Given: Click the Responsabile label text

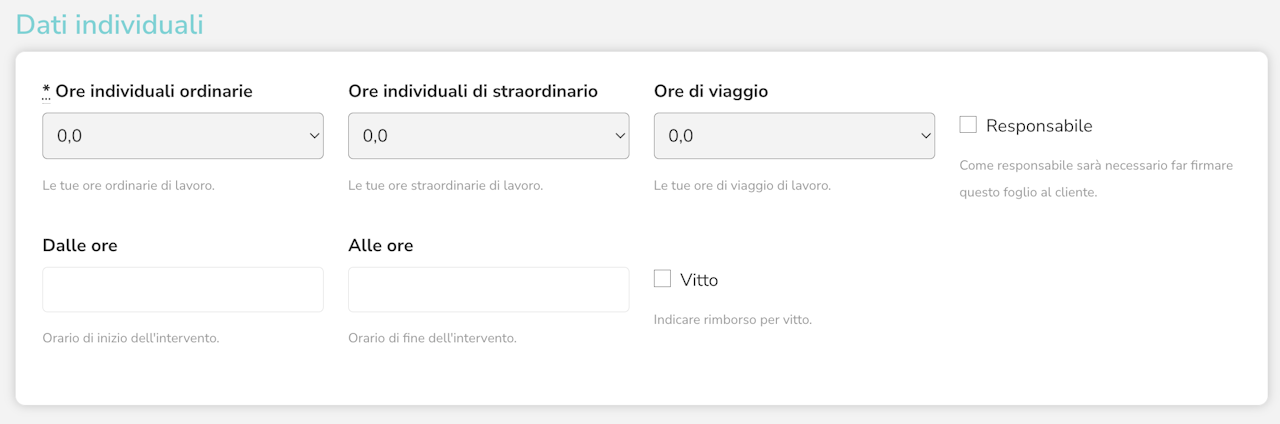Looking at the screenshot, I should coord(1039,126).
